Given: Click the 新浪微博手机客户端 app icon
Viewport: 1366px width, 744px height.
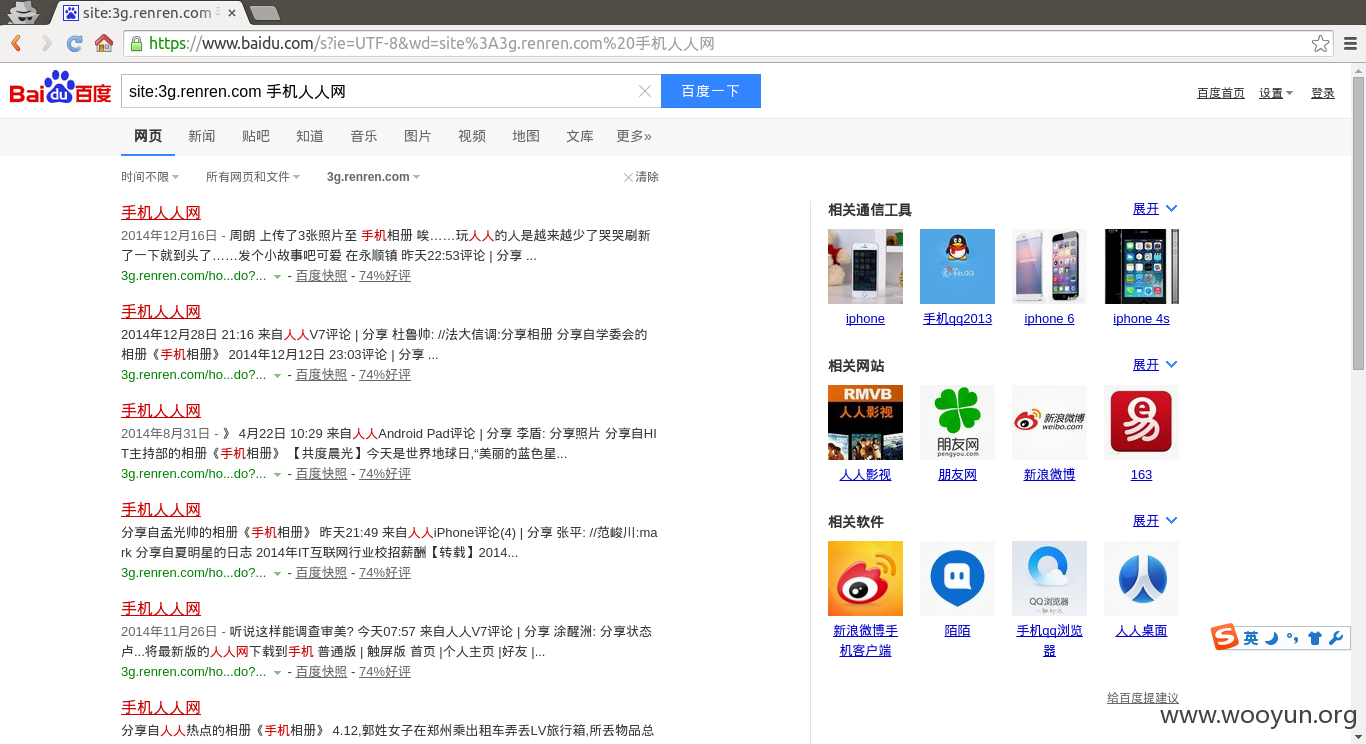Looking at the screenshot, I should [x=865, y=578].
